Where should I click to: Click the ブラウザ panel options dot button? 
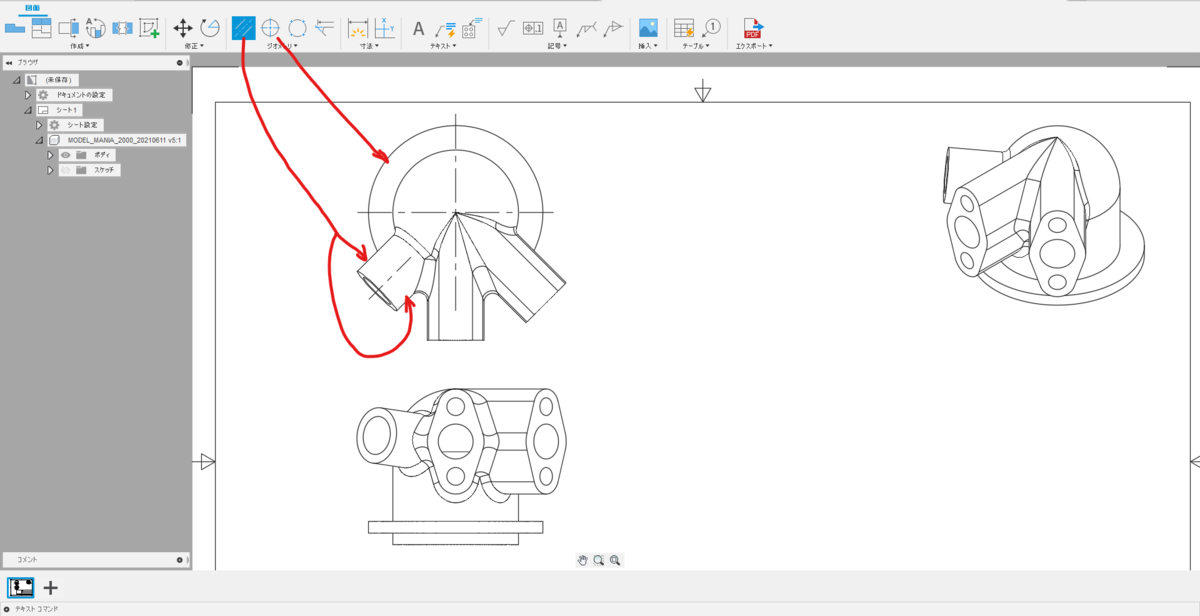point(180,62)
